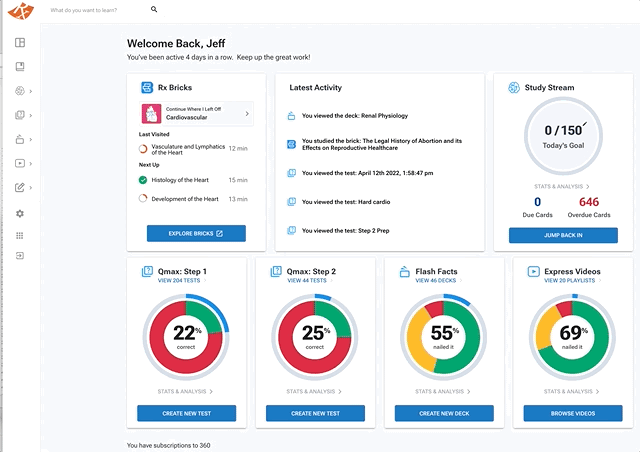Click Jump Back In button

point(563,235)
